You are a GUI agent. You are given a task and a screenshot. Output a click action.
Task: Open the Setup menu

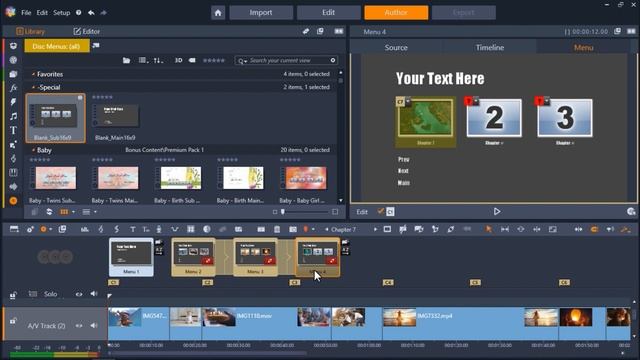click(x=62, y=13)
